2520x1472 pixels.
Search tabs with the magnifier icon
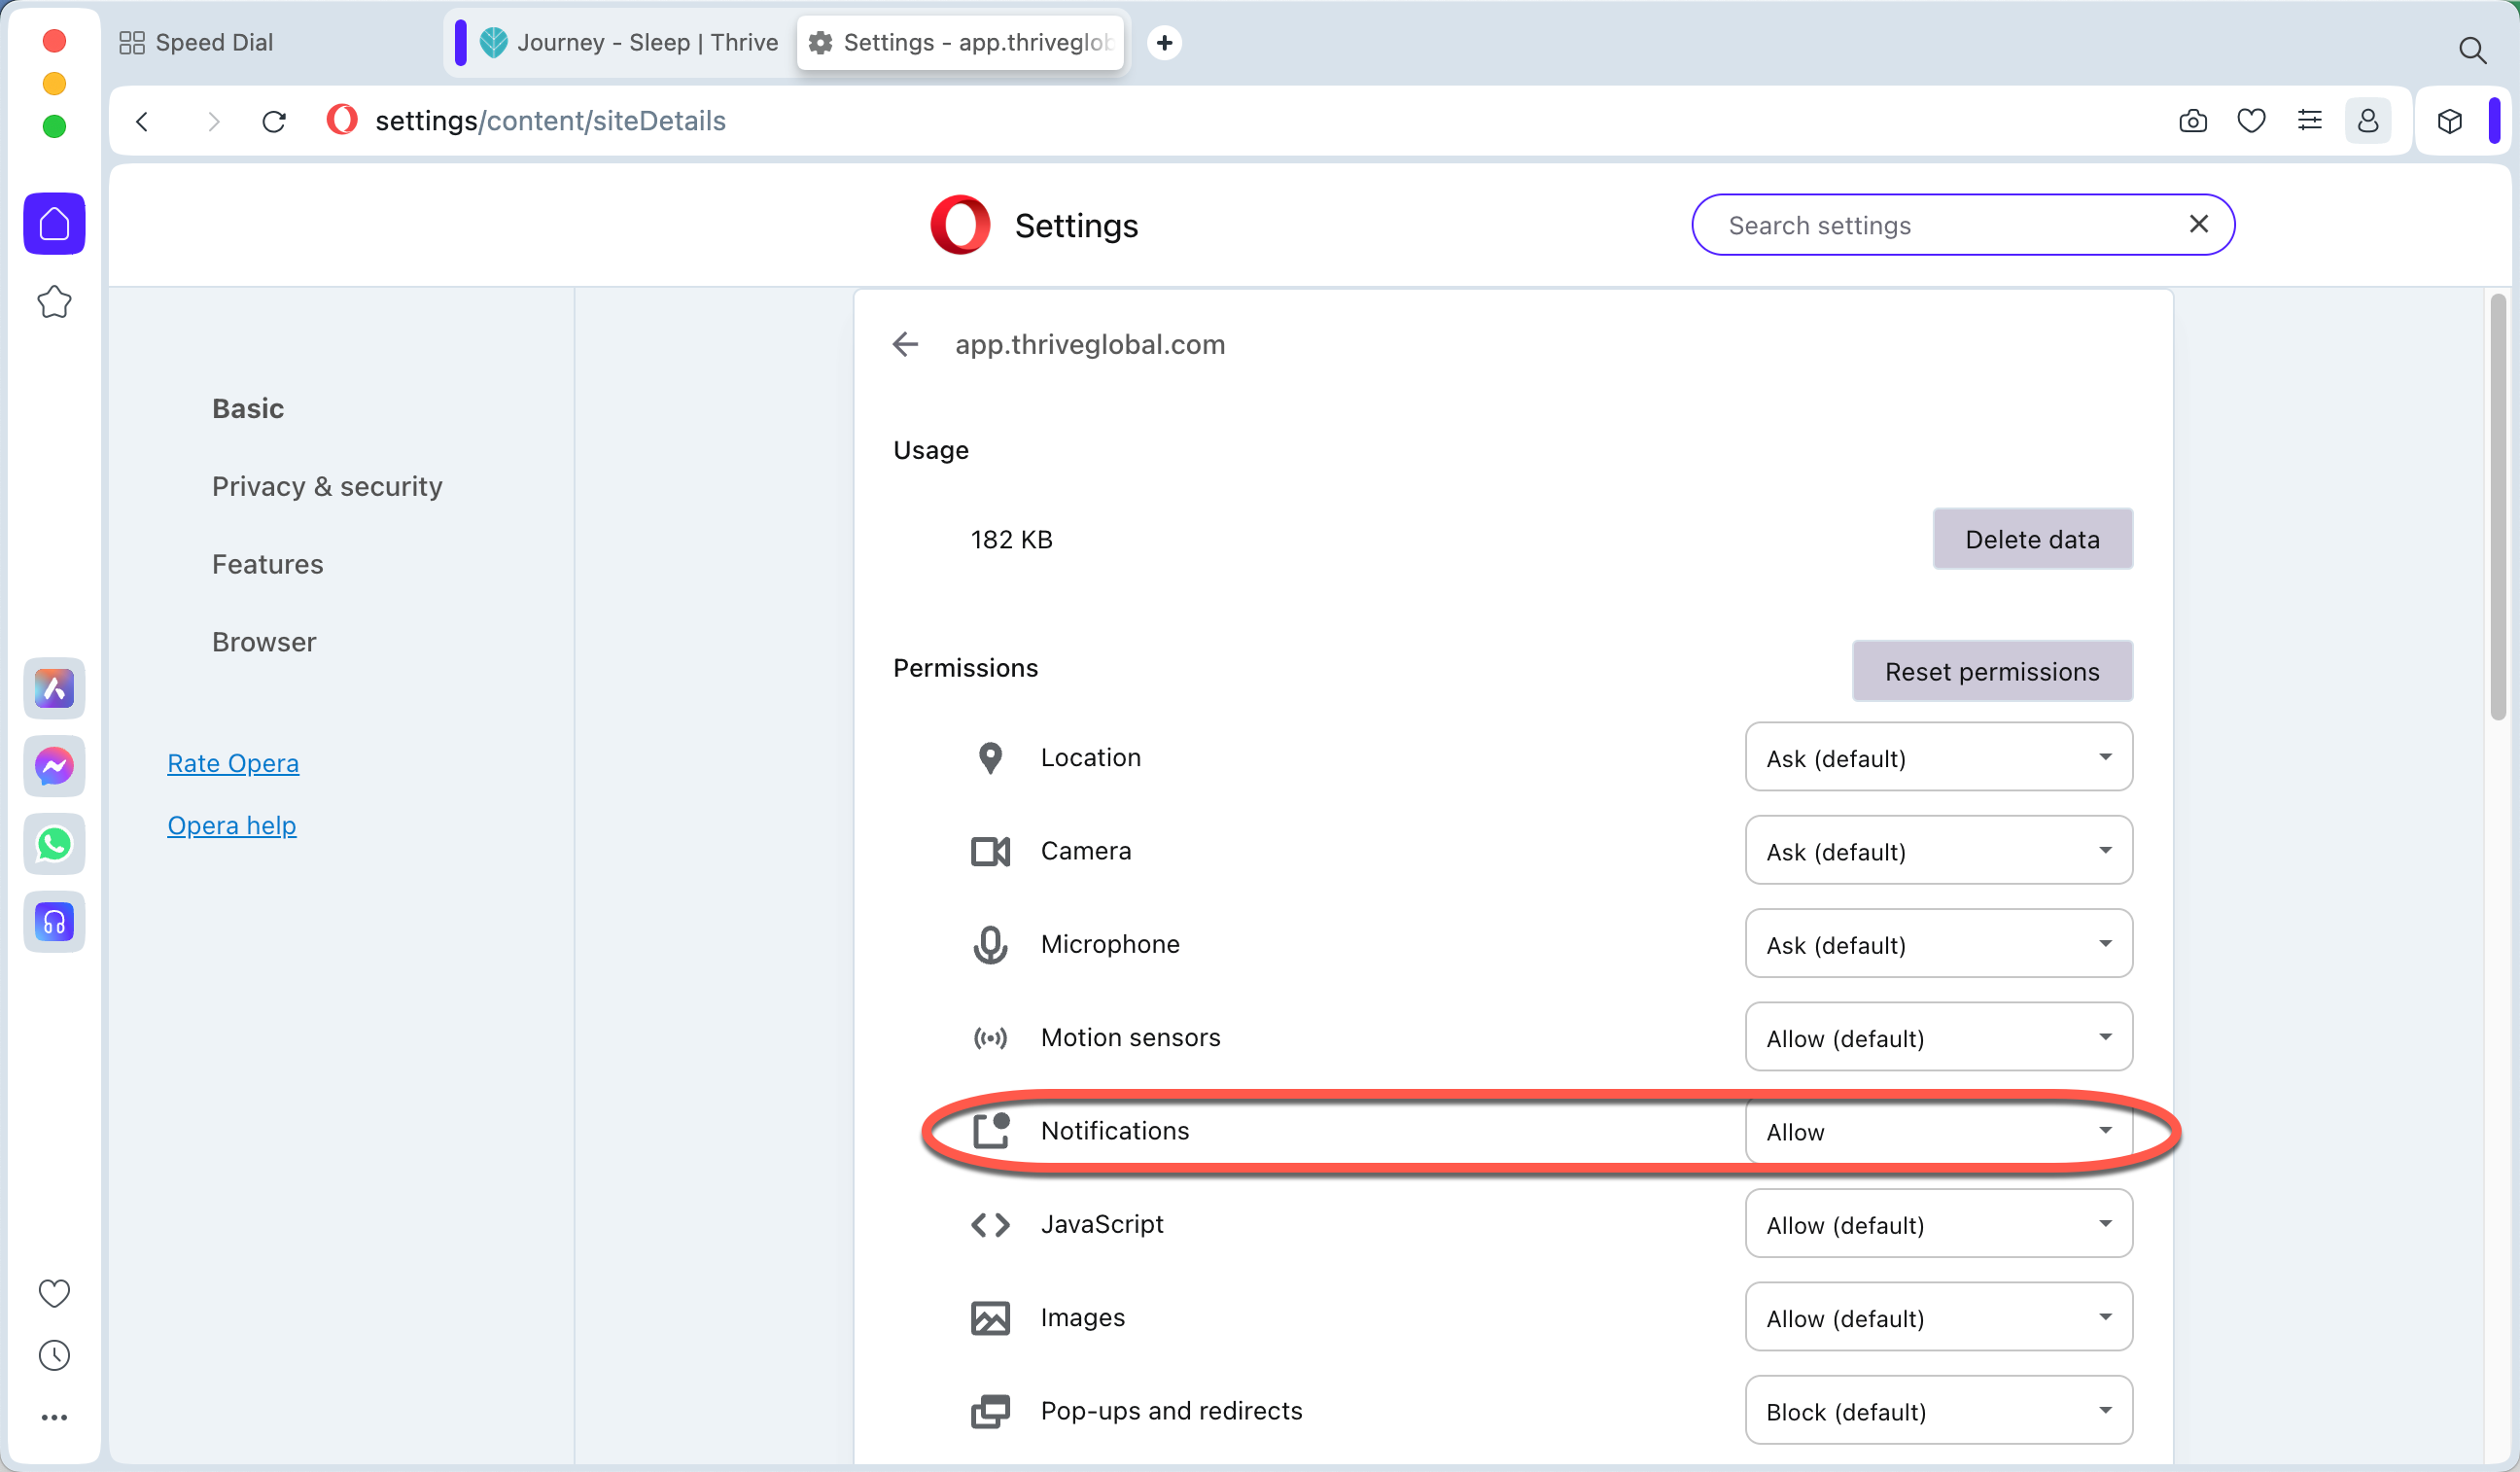[2472, 50]
